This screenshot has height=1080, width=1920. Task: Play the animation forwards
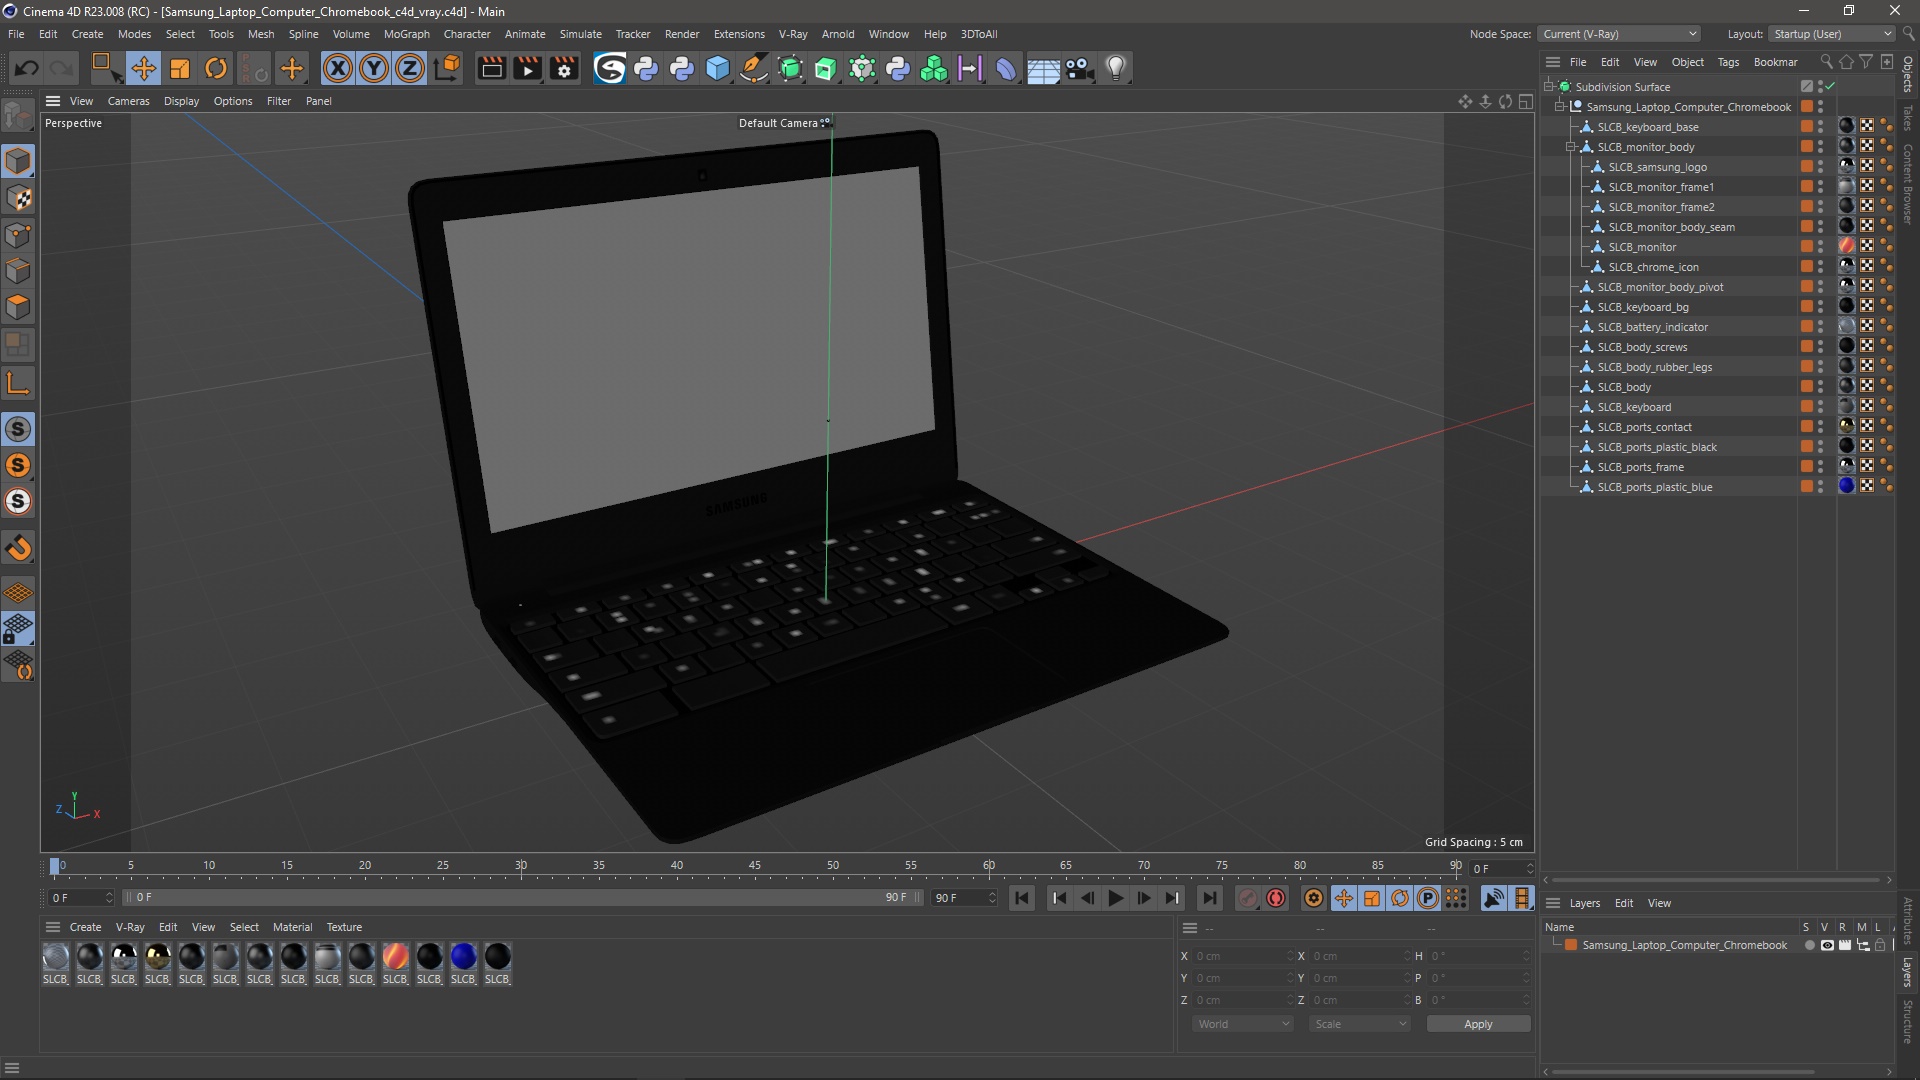[1115, 898]
